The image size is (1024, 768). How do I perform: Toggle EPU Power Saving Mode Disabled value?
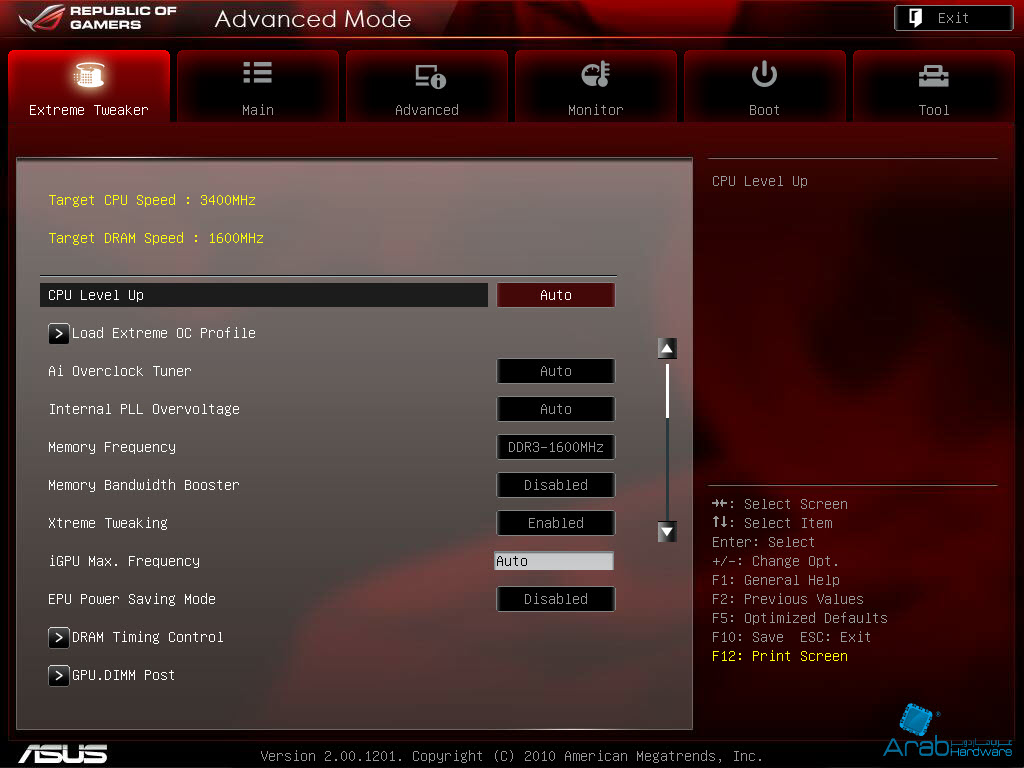pyautogui.click(x=556, y=599)
